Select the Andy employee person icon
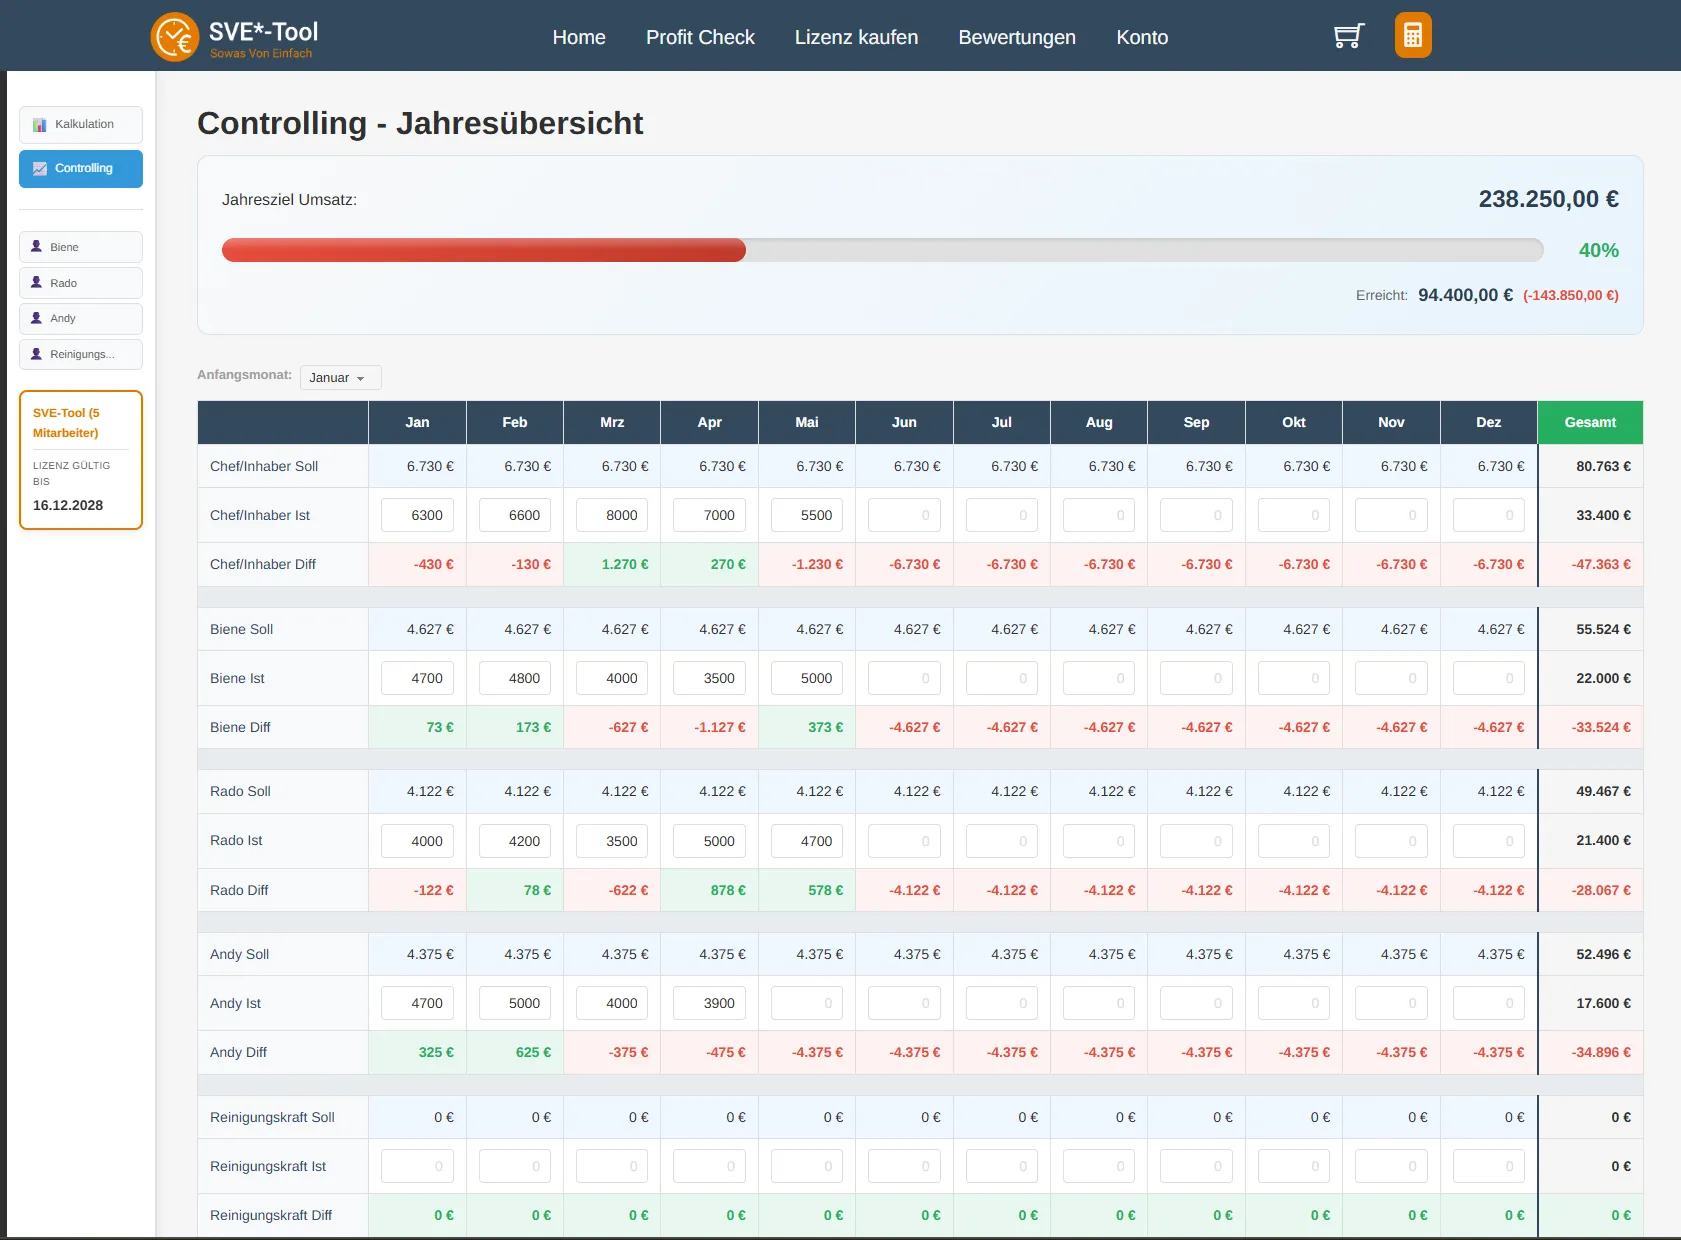 tap(37, 318)
